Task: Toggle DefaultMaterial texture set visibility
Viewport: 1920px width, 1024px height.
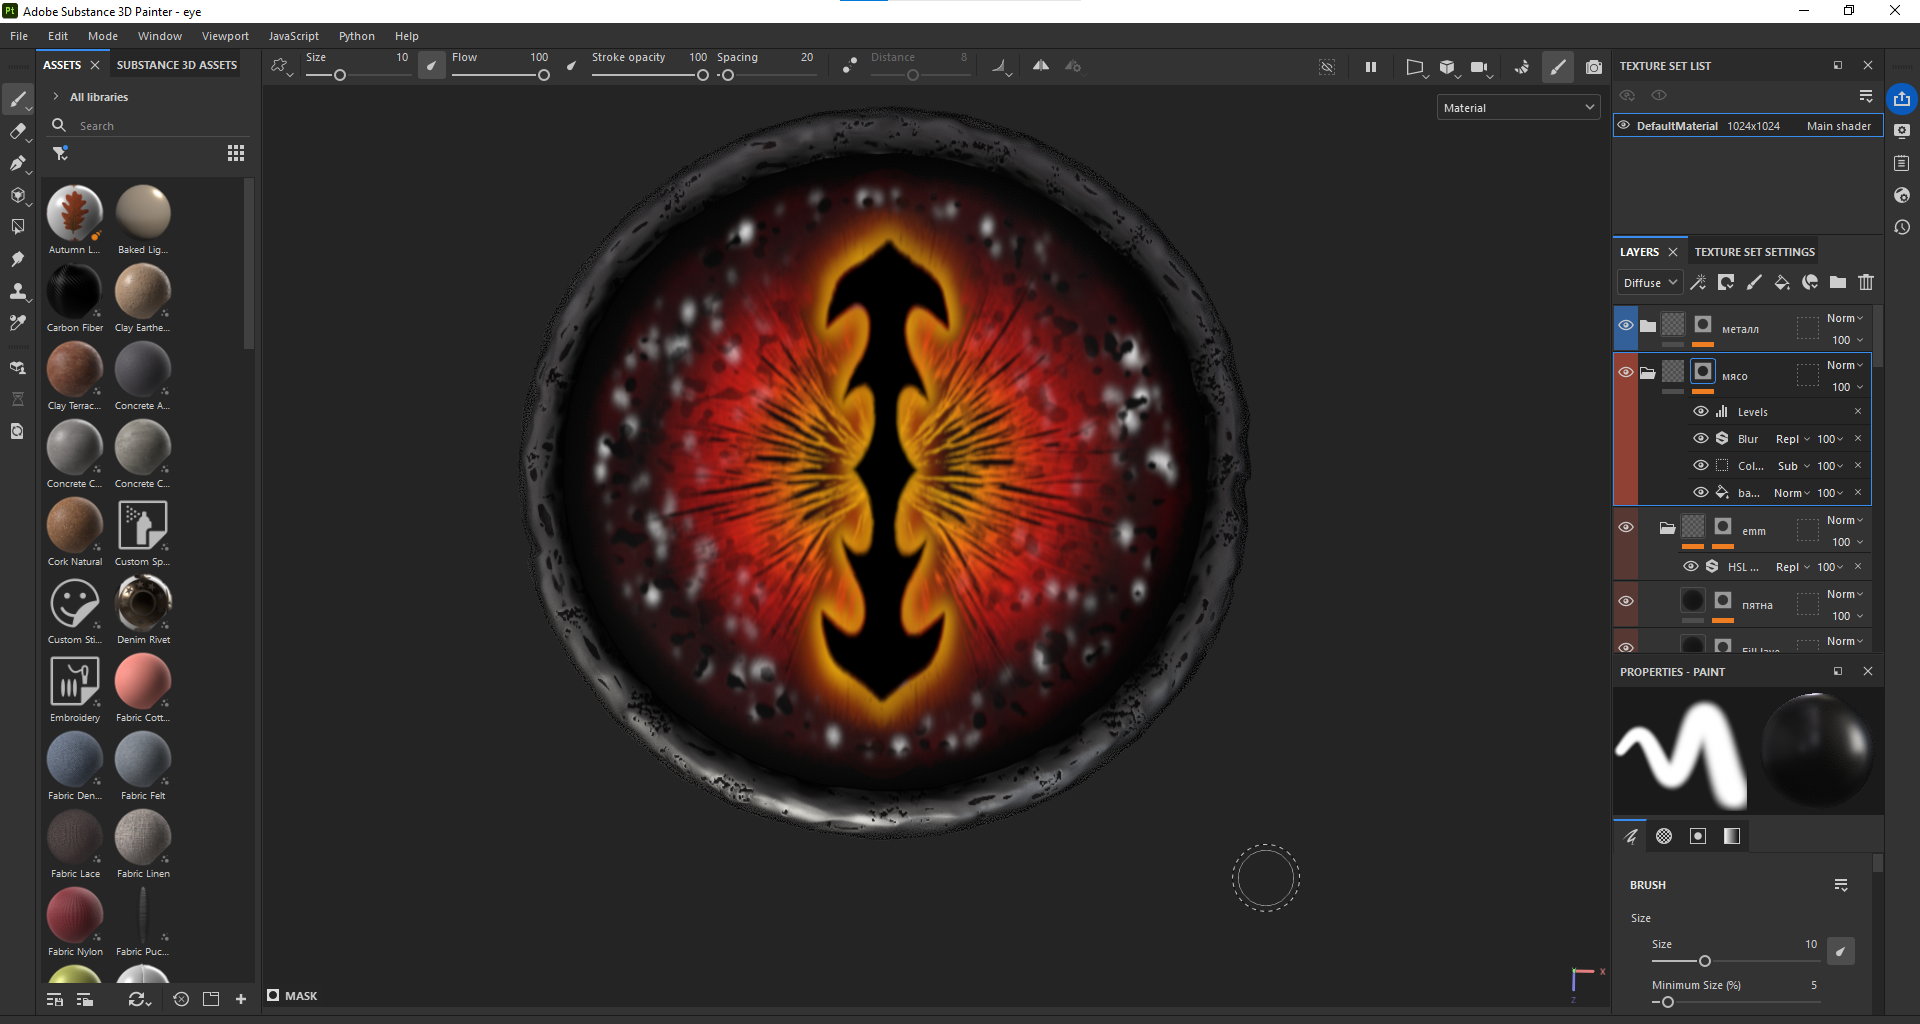Action: tap(1624, 126)
